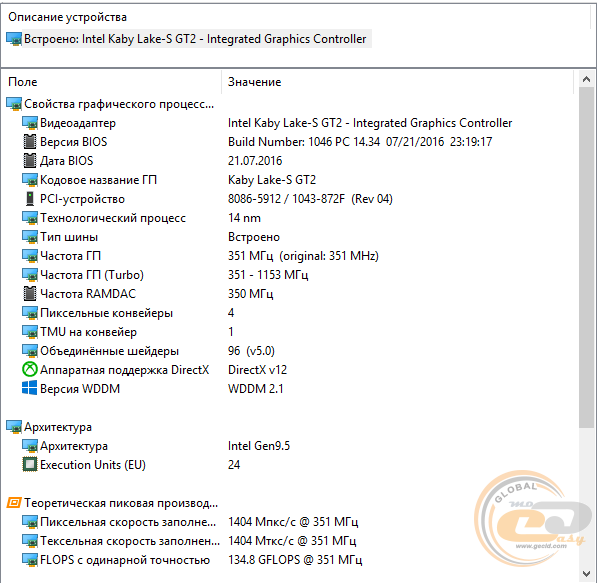Click the Видеоадаптер row icon
Viewport: 597px width, 583px height.
point(30,123)
